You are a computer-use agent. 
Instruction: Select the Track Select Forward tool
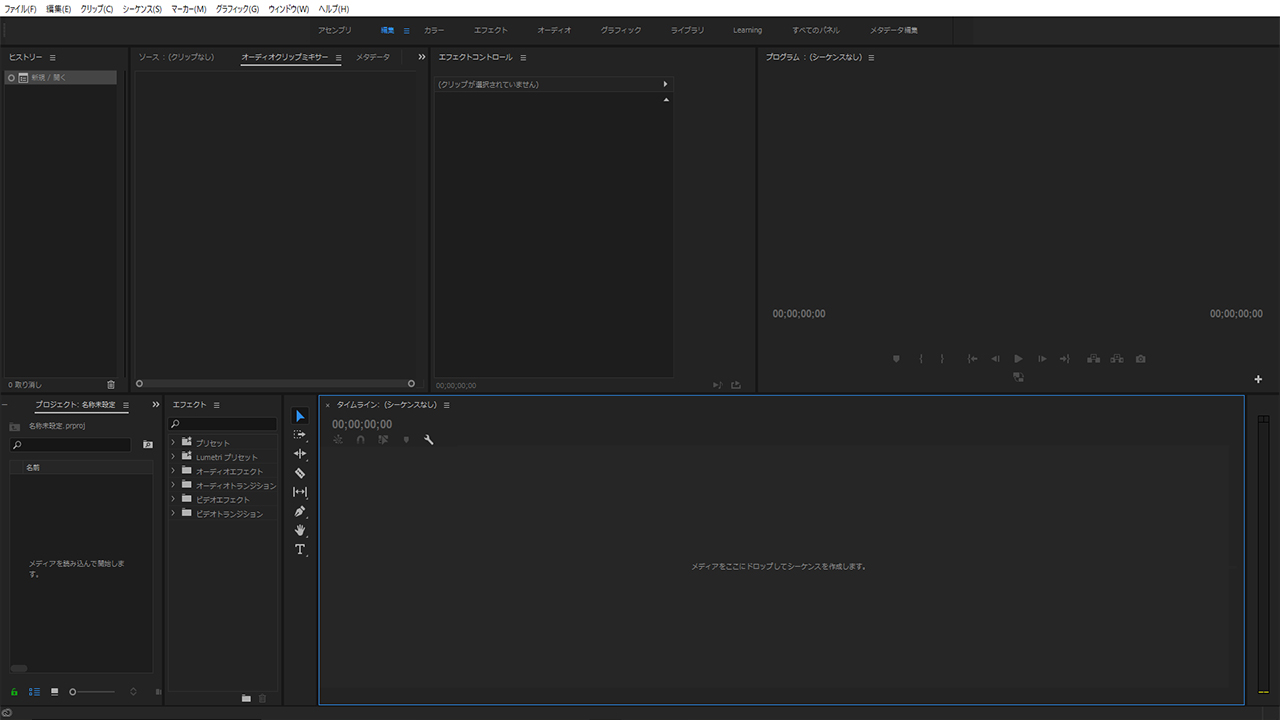pos(300,435)
